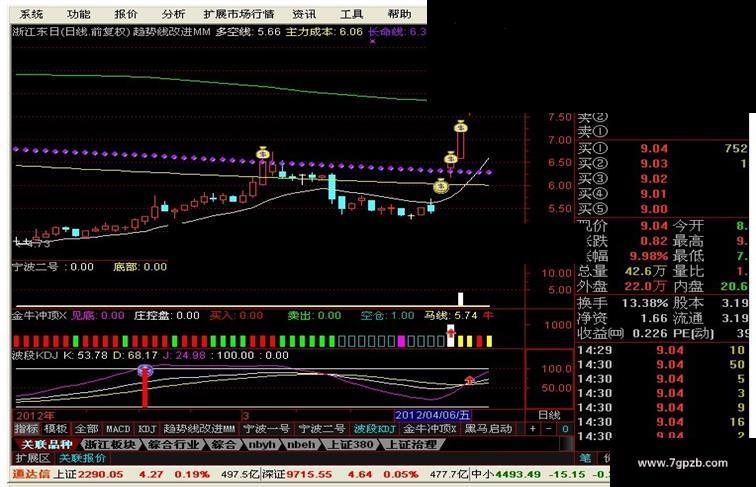Viewport: 756px width, 487px height.
Task: Open the 功能 menu
Action: [x=79, y=14]
